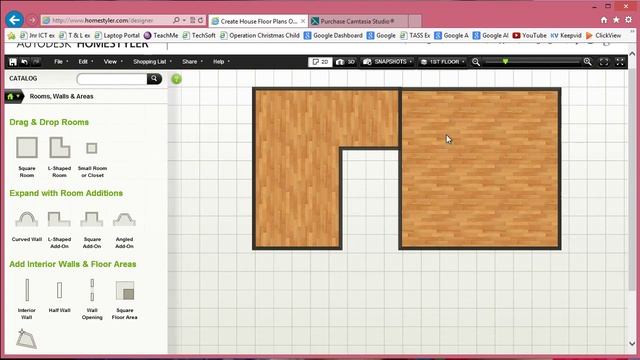Close the Create House Floor Plans tab
The width and height of the screenshot is (640, 360).
coord(303,21)
